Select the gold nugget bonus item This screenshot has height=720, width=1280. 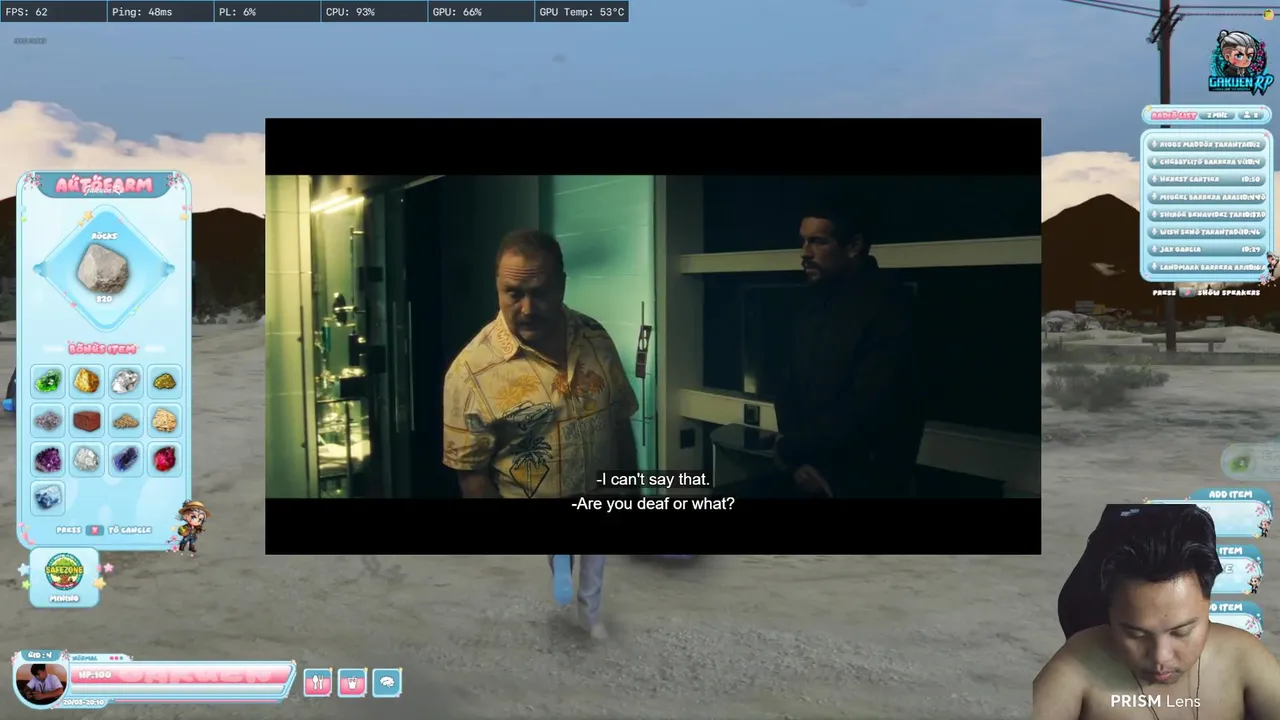87,381
